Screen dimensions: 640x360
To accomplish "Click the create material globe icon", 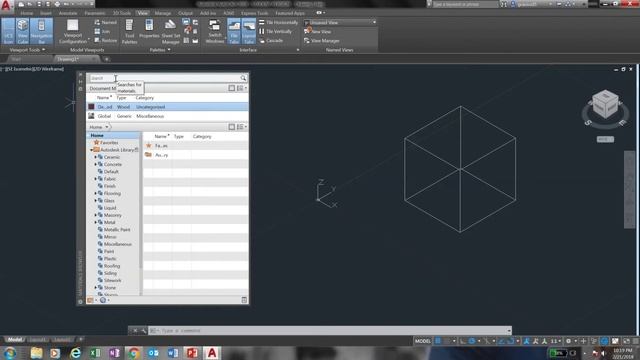I will [x=103, y=300].
